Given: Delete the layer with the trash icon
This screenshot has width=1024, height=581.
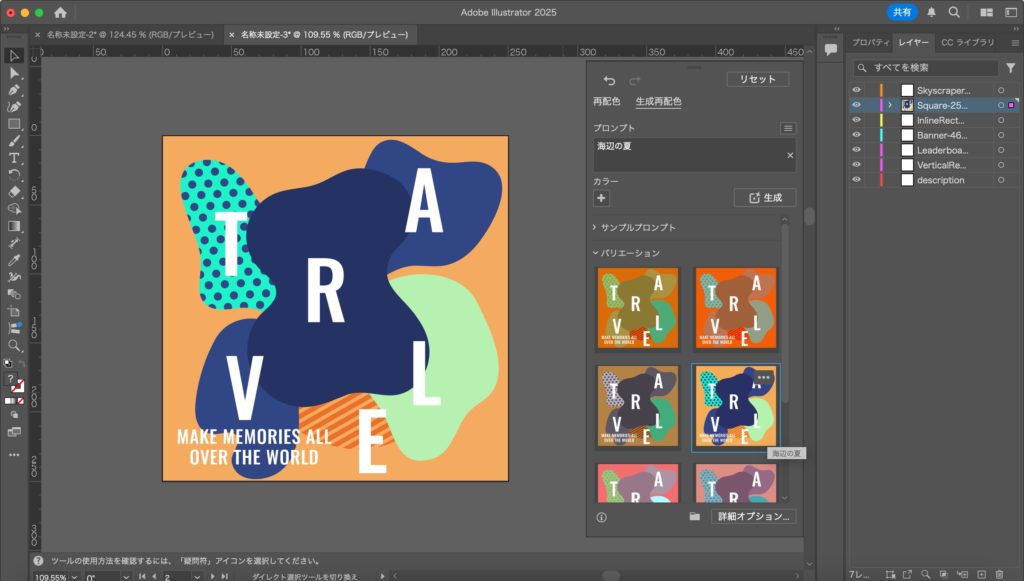Looking at the screenshot, I should 999,574.
